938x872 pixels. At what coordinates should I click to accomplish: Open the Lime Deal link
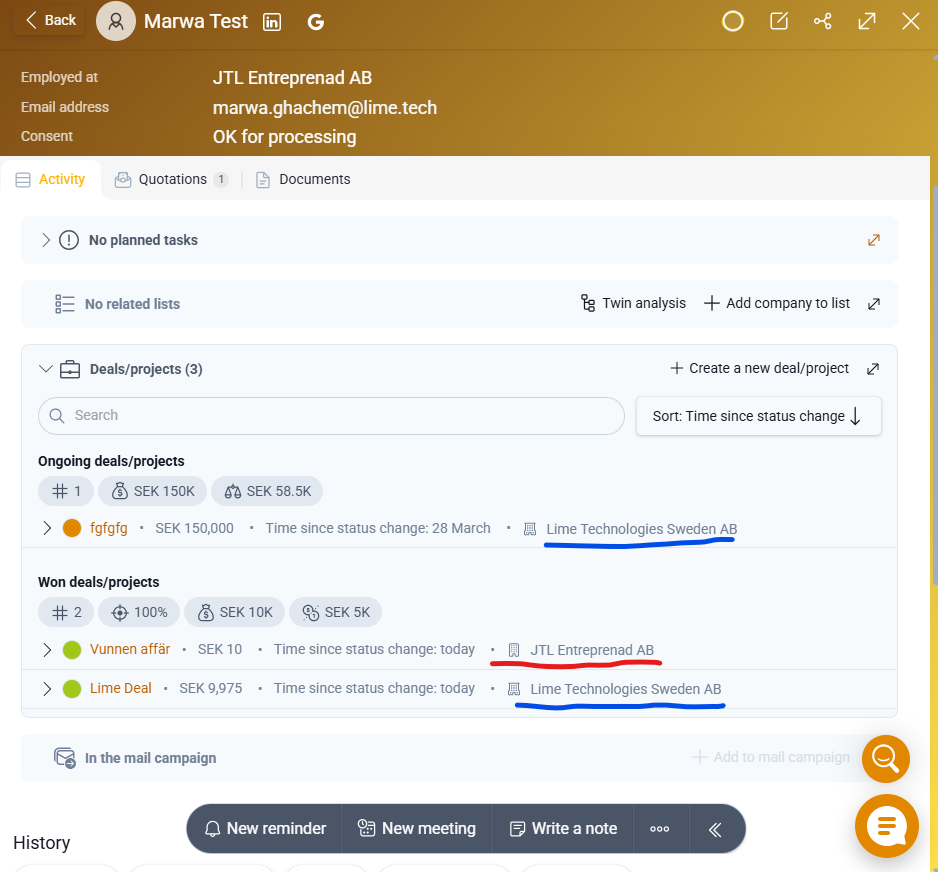[120, 688]
